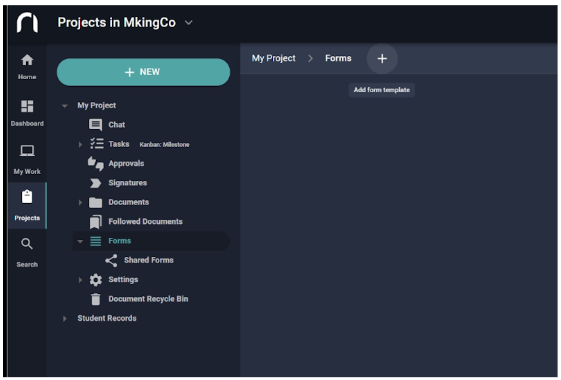This screenshot has height=380, width=561.
Task: Open the Chat tree item label
Action: pyautogui.click(x=117, y=125)
